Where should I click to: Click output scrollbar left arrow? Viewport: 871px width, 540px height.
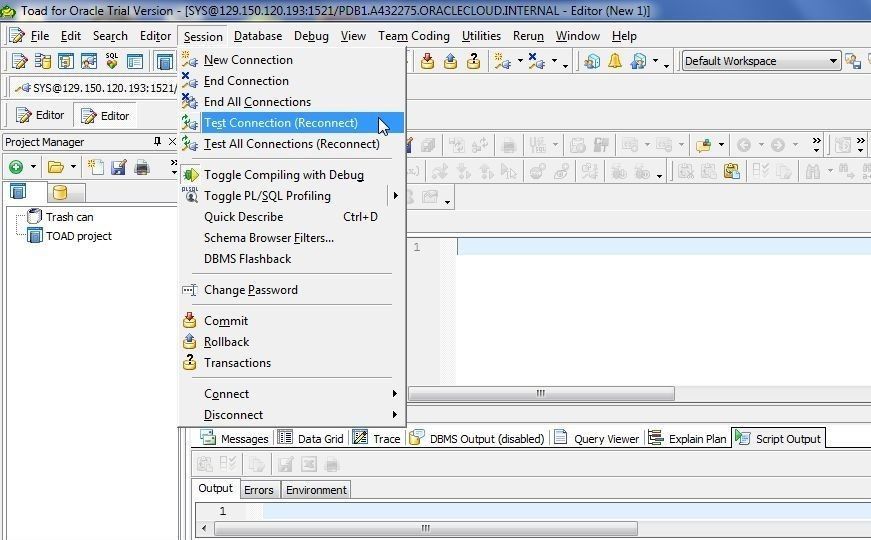pyautogui.click(x=204, y=528)
